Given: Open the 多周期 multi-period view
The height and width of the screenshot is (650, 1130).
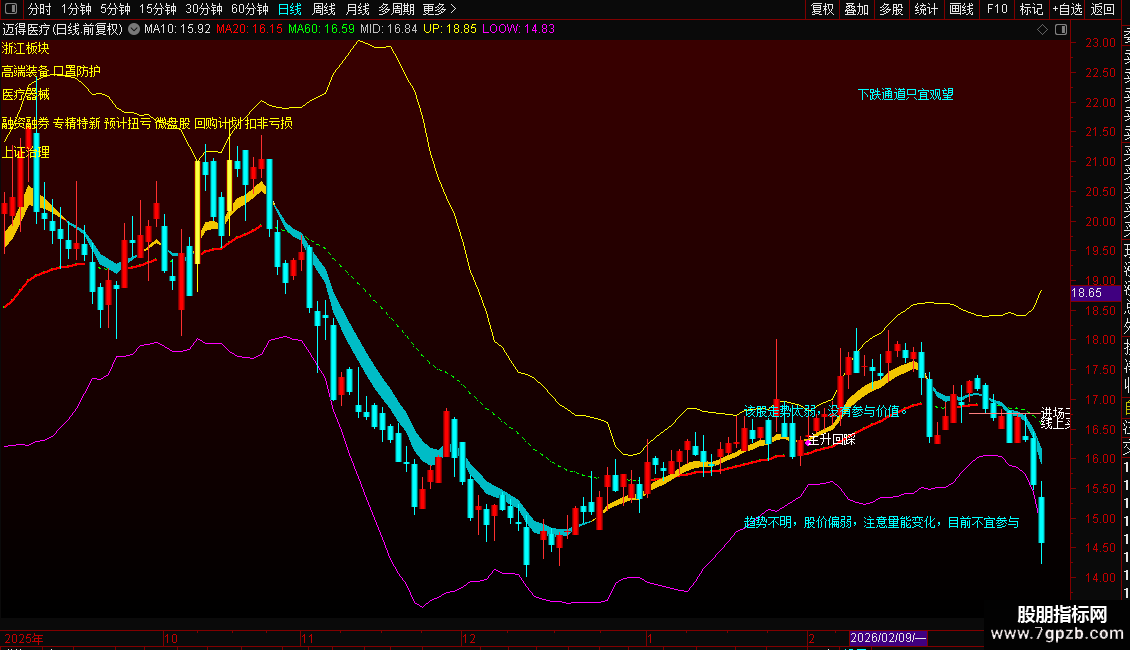Looking at the screenshot, I should tap(396, 9).
